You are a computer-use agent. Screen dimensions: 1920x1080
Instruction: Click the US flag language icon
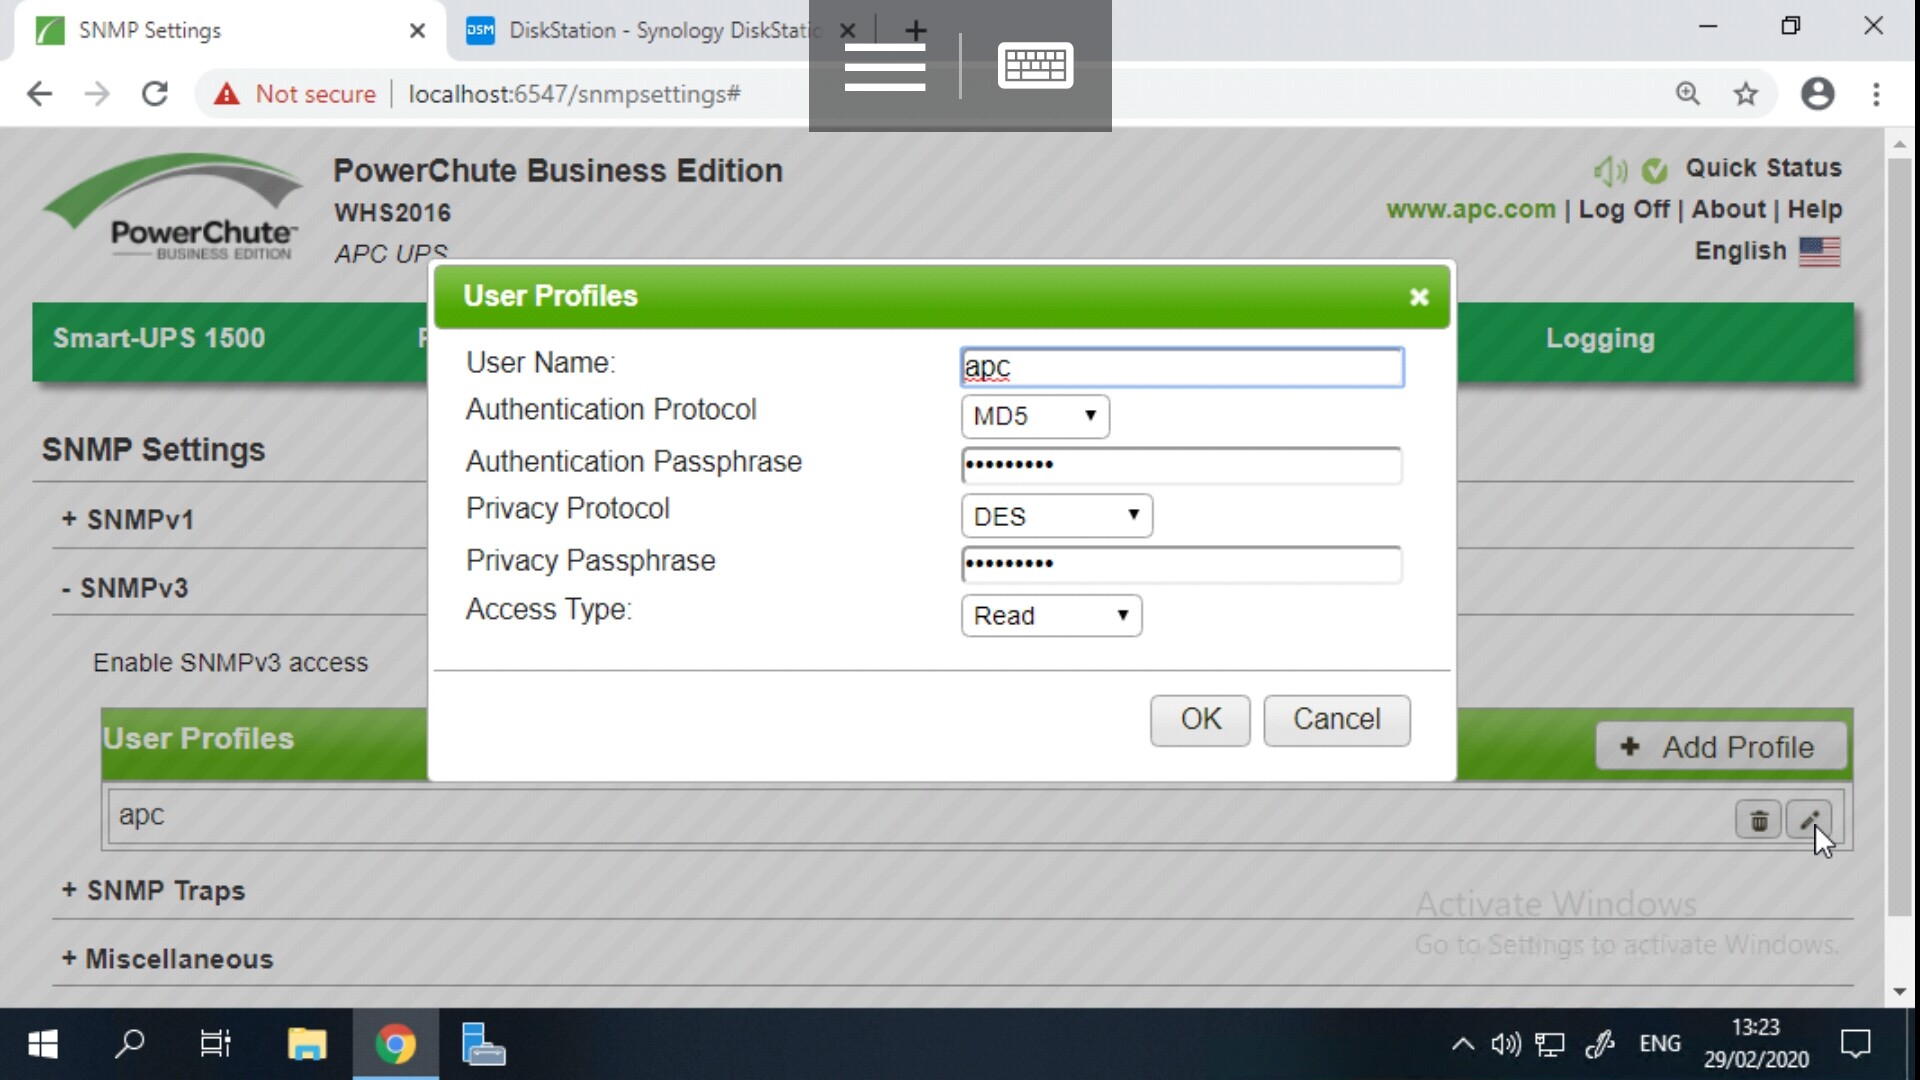pos(1819,251)
